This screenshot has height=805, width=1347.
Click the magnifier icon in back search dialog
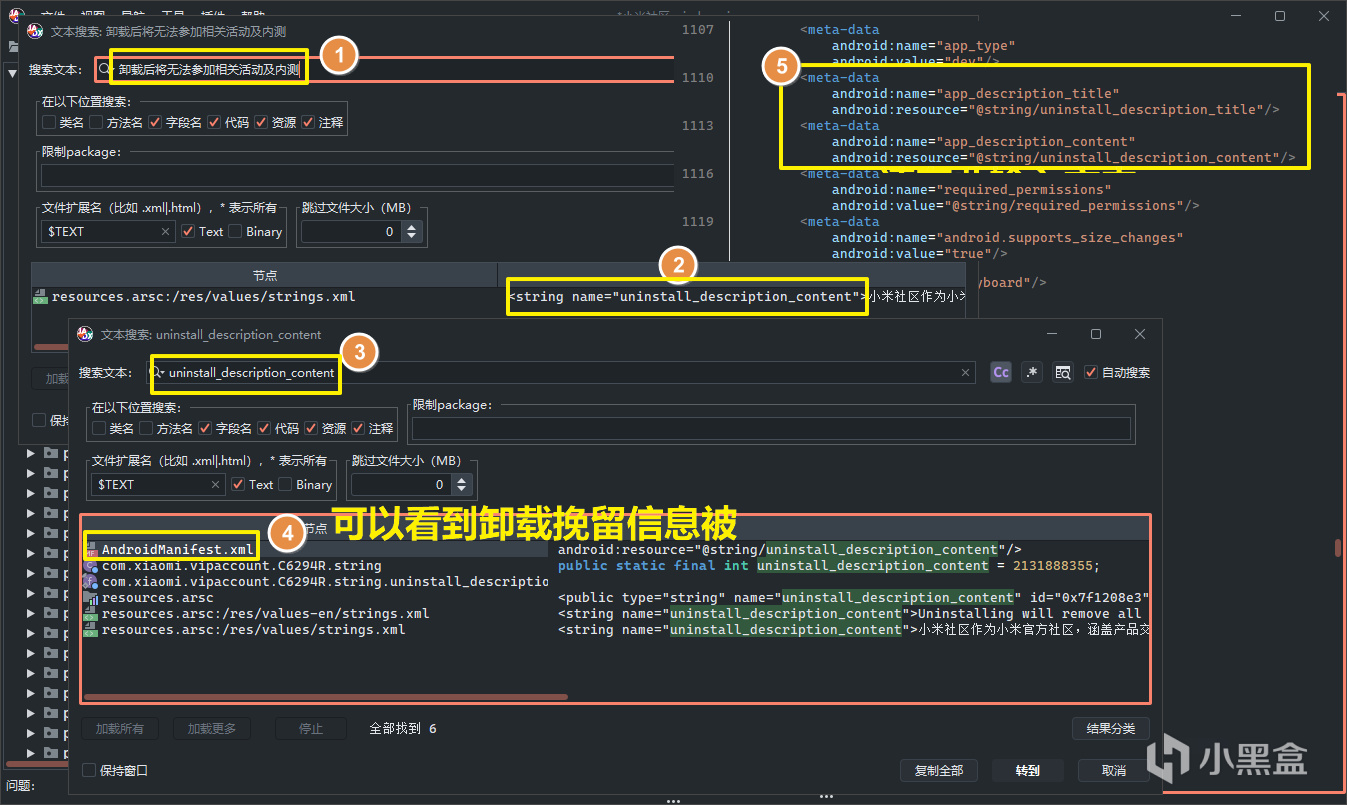coord(105,70)
